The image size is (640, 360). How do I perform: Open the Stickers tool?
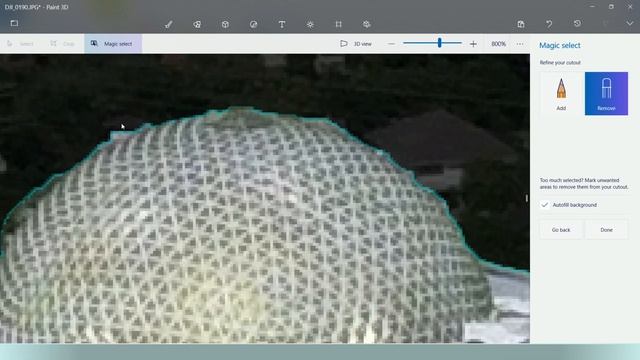coord(253,24)
